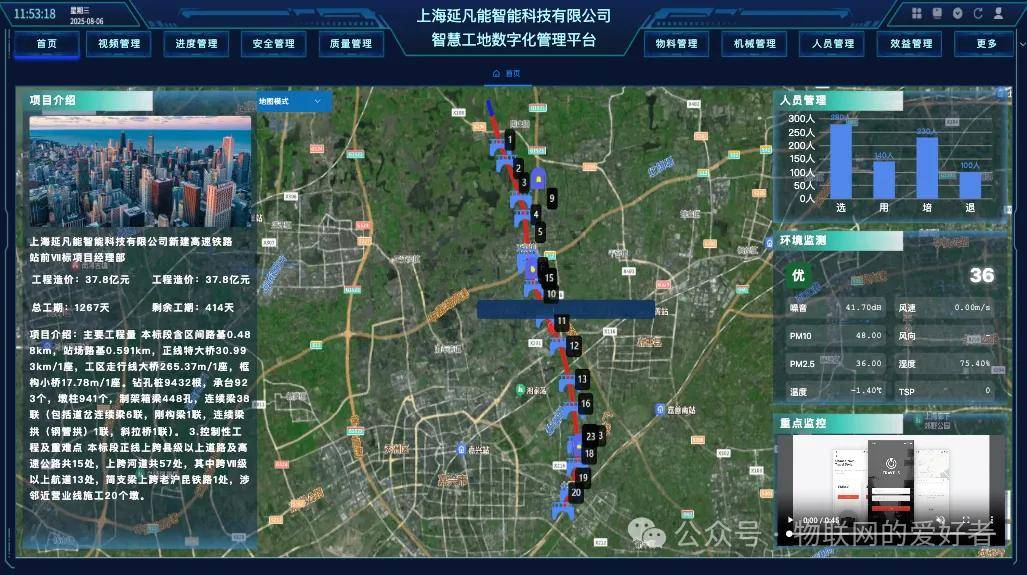Open the grid apps icon in header

click(916, 13)
